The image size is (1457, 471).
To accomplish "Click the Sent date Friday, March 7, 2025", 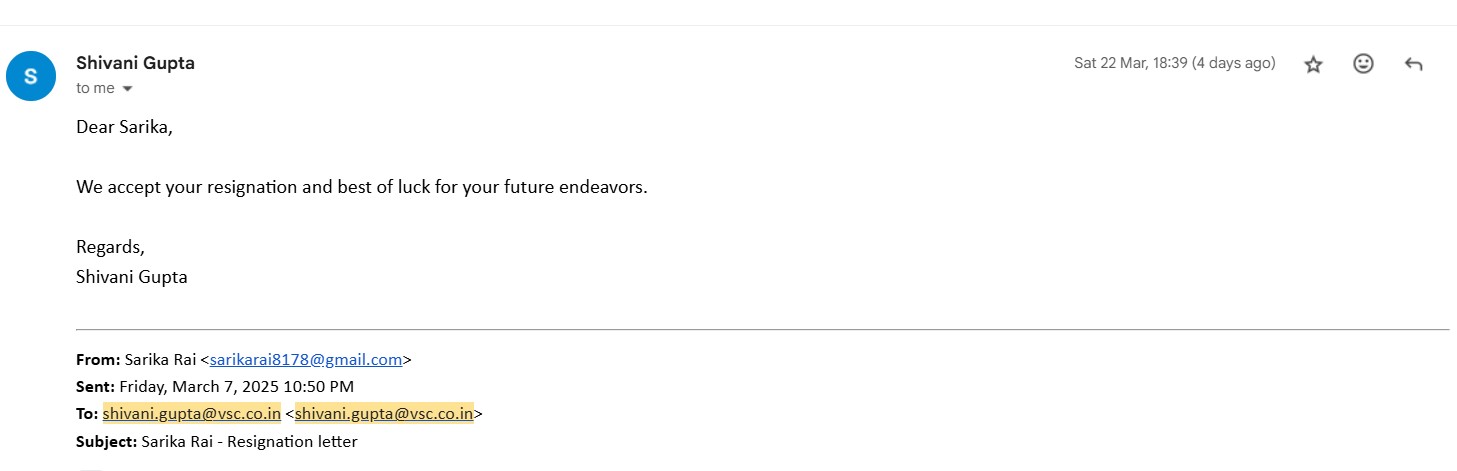I will pyautogui.click(x=236, y=387).
